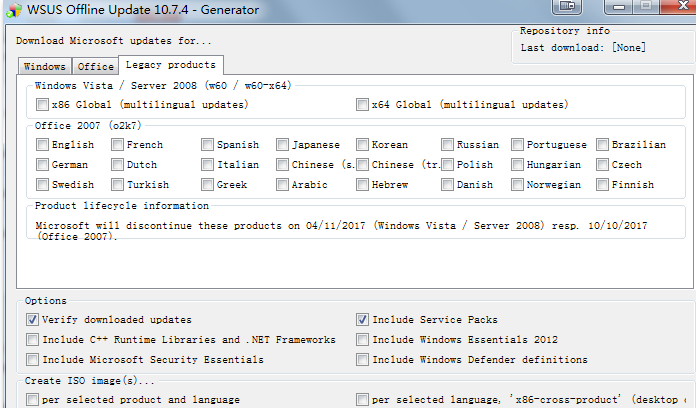696x408 pixels.
Task: Click the Product lifecycle information text
Action: (122, 206)
